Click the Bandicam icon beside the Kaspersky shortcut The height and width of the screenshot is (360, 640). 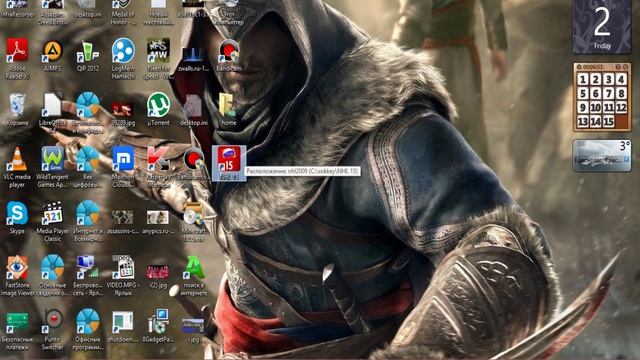click(x=193, y=159)
